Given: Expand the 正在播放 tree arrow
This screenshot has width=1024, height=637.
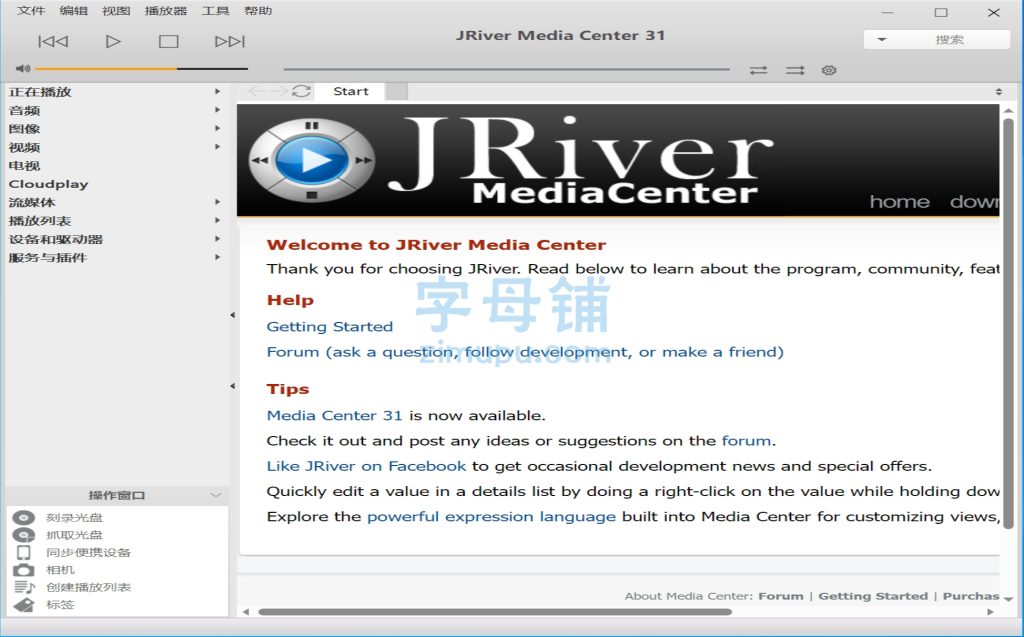Looking at the screenshot, I should (x=217, y=91).
